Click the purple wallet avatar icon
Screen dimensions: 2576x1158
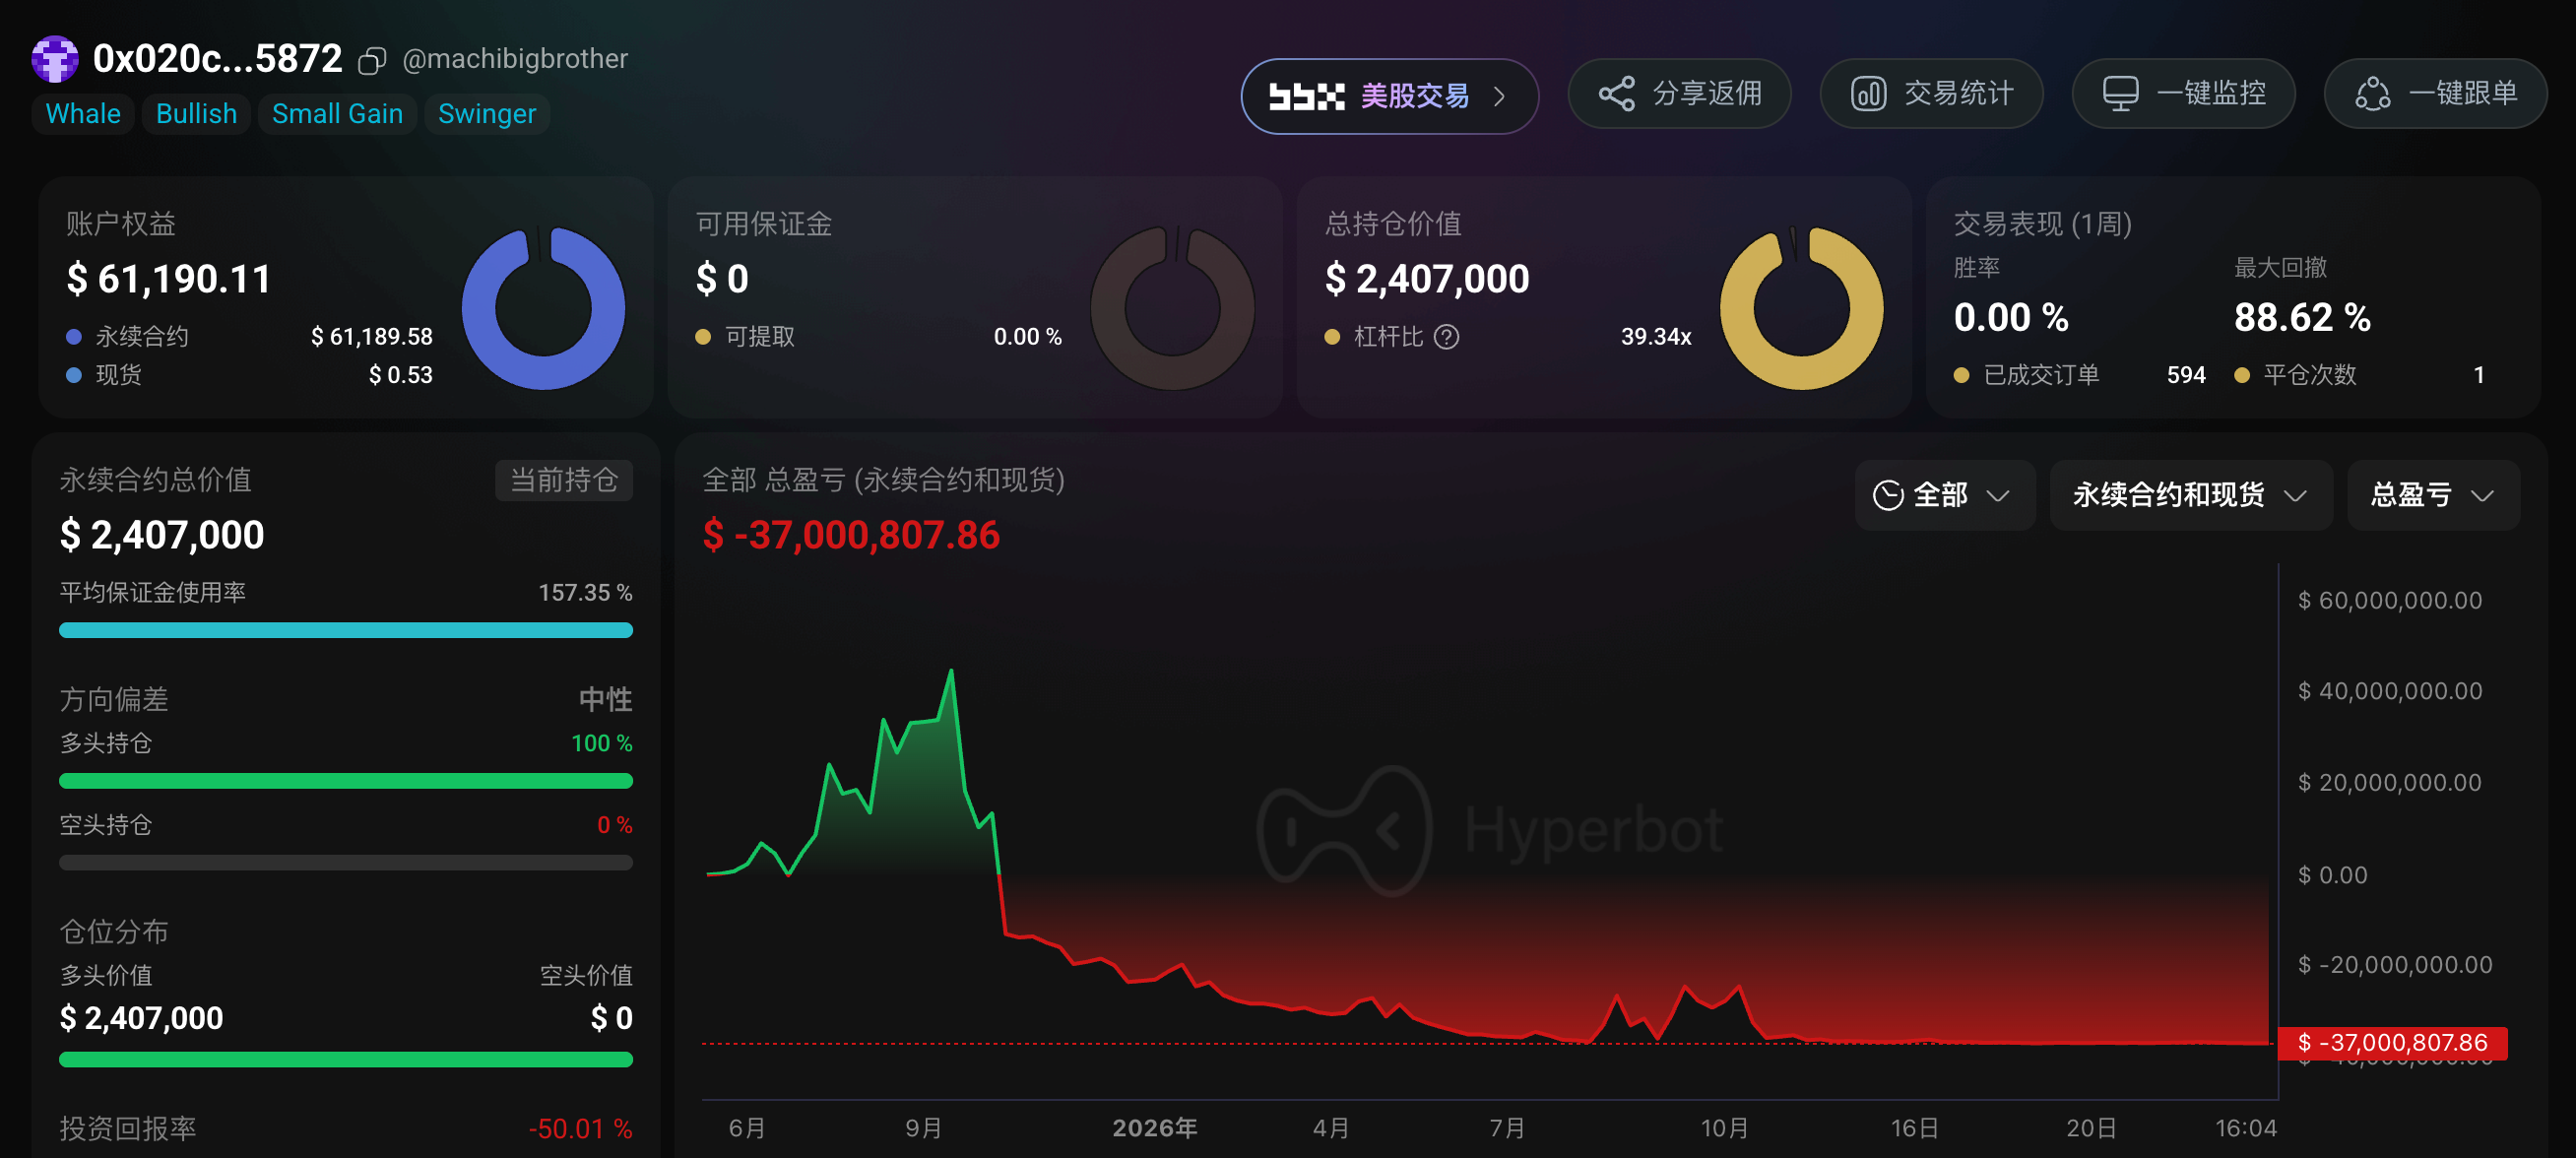55,59
